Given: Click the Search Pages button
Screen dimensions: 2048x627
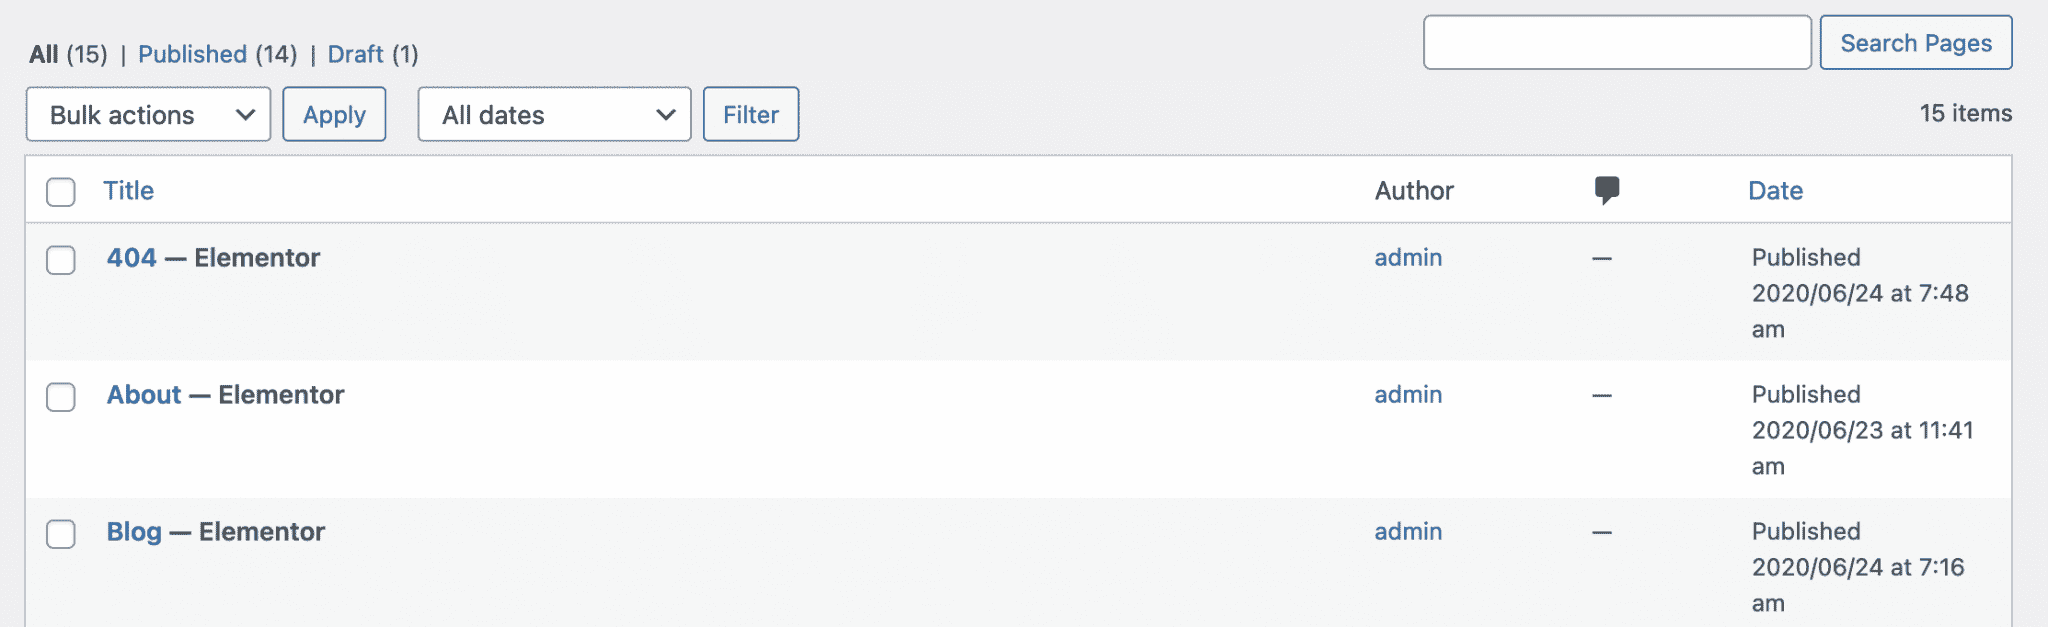Looking at the screenshot, I should 1915,42.
